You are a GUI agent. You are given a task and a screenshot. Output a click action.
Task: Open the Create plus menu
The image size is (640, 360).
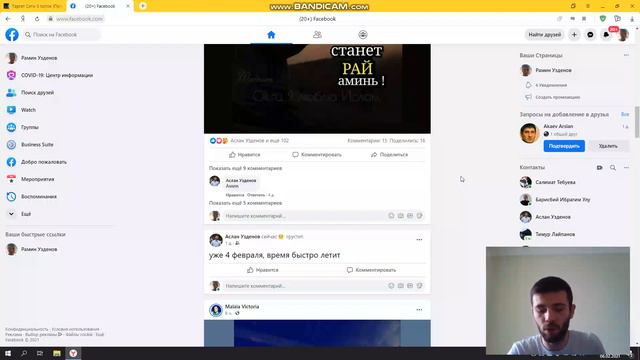574,35
